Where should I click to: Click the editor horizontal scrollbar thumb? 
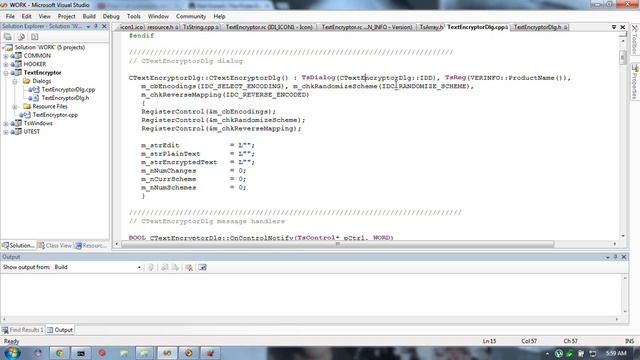point(338,244)
